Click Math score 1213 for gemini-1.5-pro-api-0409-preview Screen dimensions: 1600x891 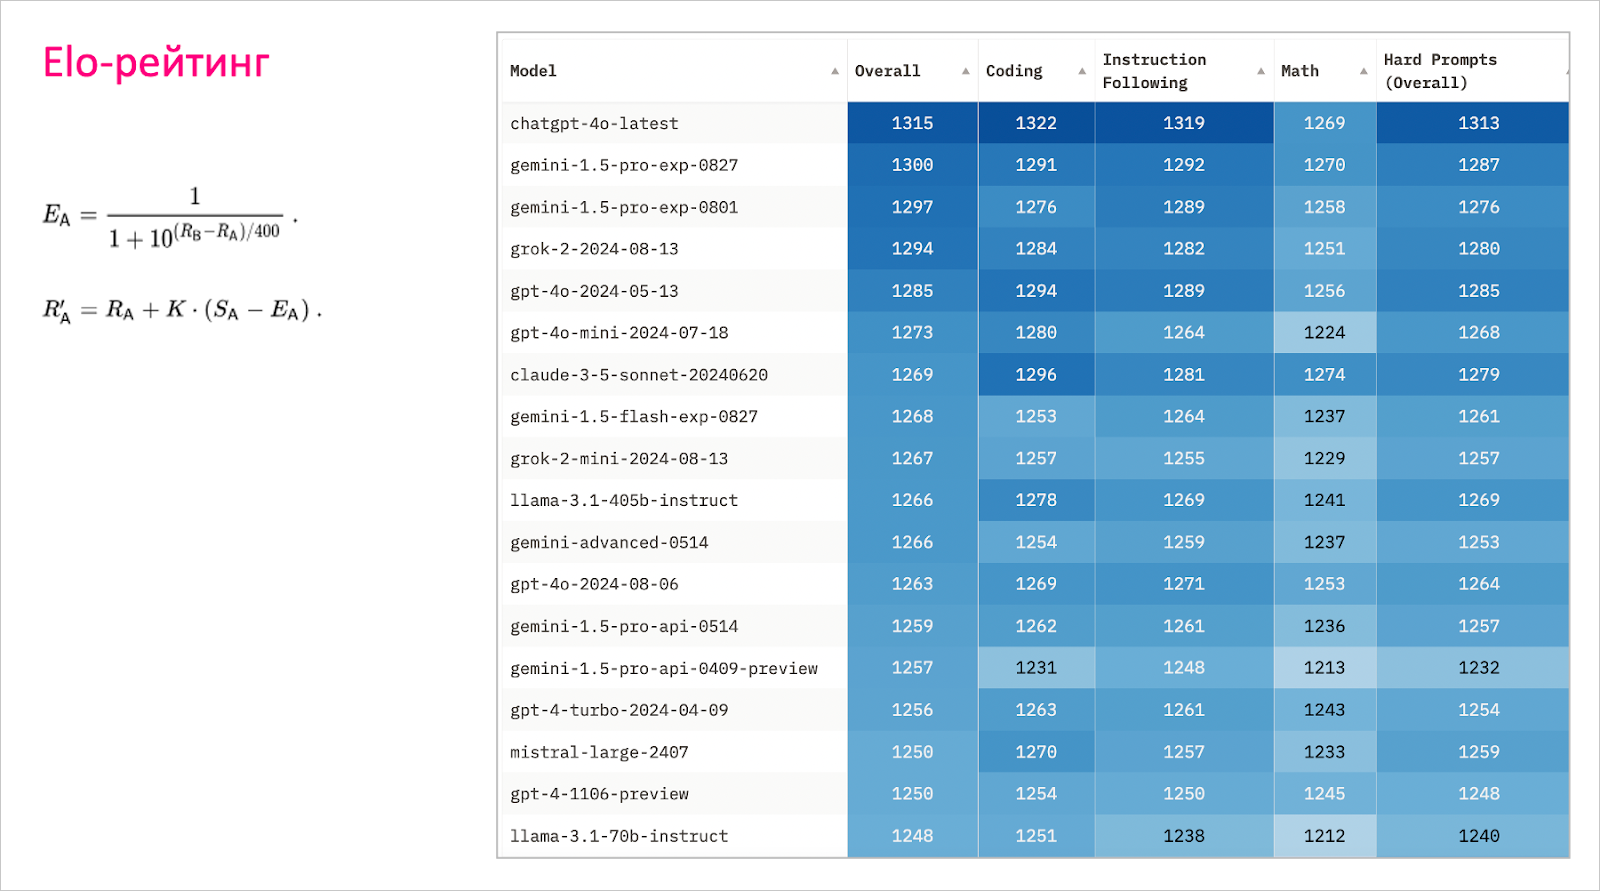(x=1324, y=668)
